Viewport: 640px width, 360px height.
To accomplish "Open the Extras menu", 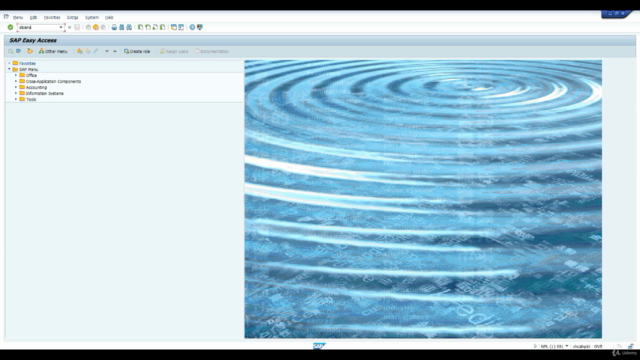I will tap(72, 18).
